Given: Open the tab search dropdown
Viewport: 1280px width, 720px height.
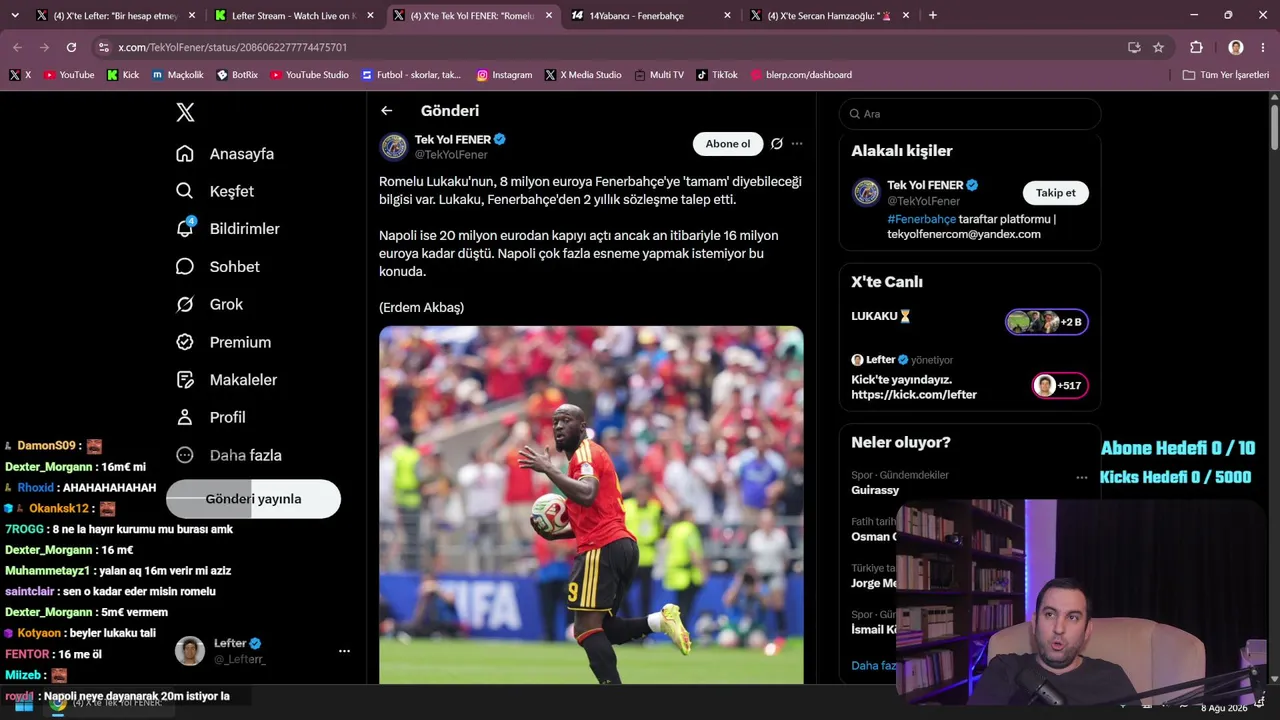Looking at the screenshot, I should (x=14, y=15).
